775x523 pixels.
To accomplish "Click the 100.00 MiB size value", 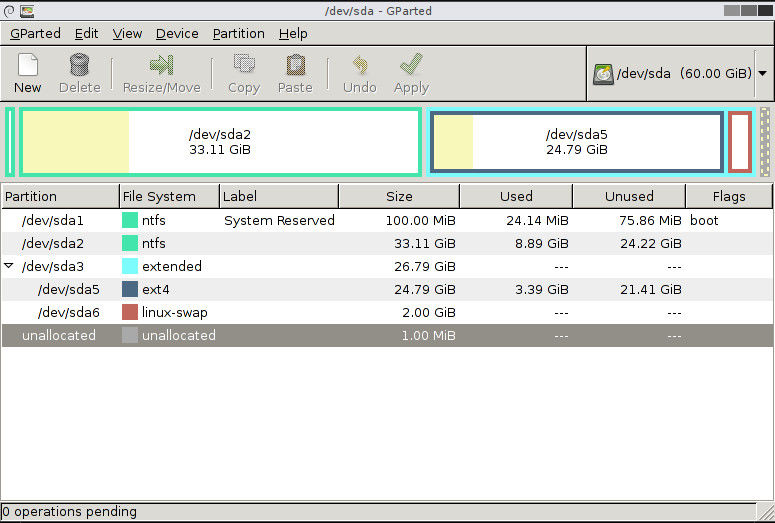I will (420, 220).
